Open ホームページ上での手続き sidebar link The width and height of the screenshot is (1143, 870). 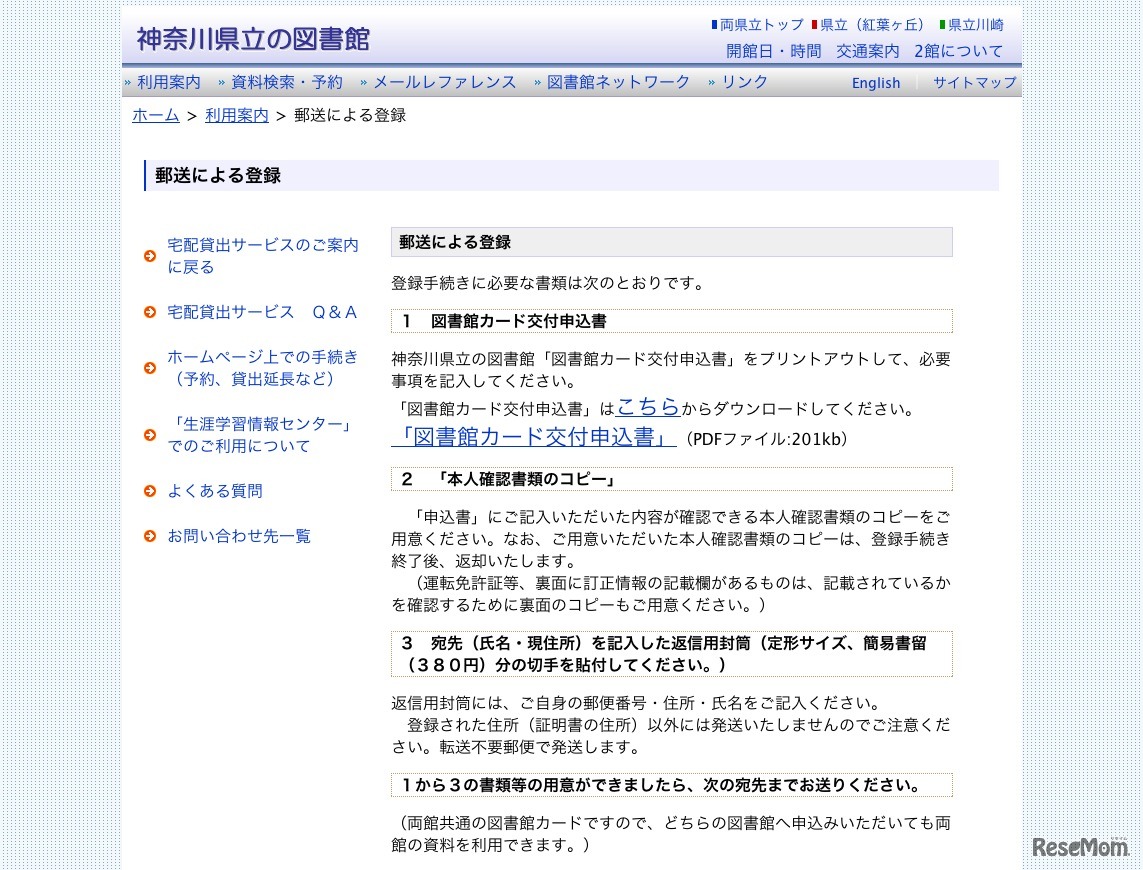pyautogui.click(x=262, y=368)
